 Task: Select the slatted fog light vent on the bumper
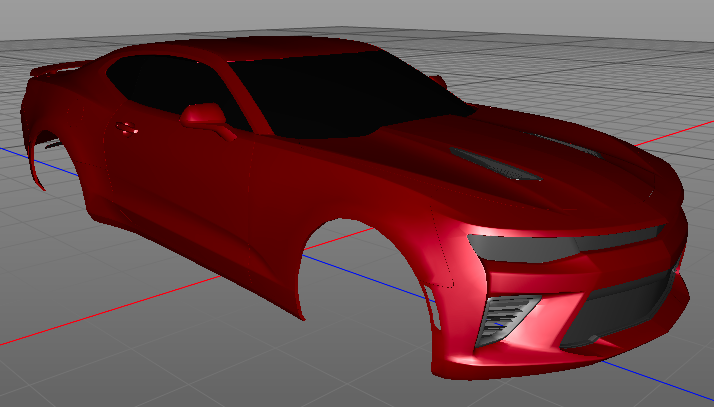click(x=506, y=320)
